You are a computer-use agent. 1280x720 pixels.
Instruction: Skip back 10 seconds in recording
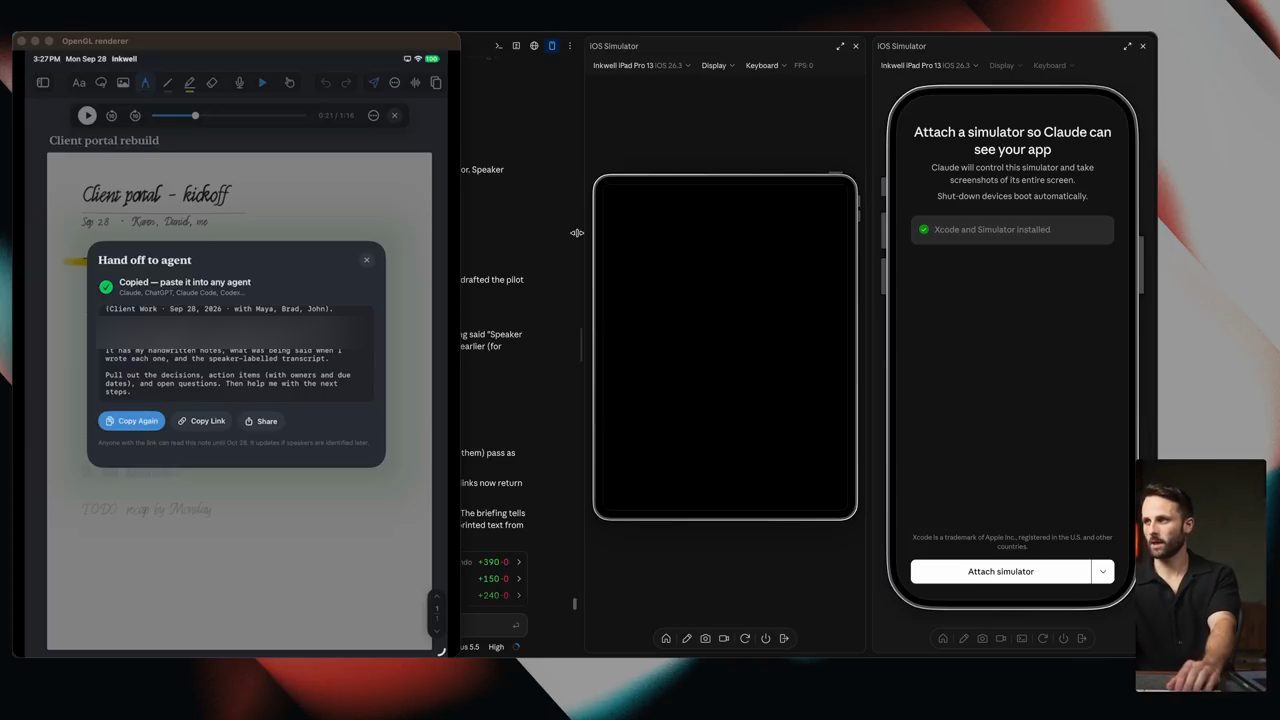[111, 115]
